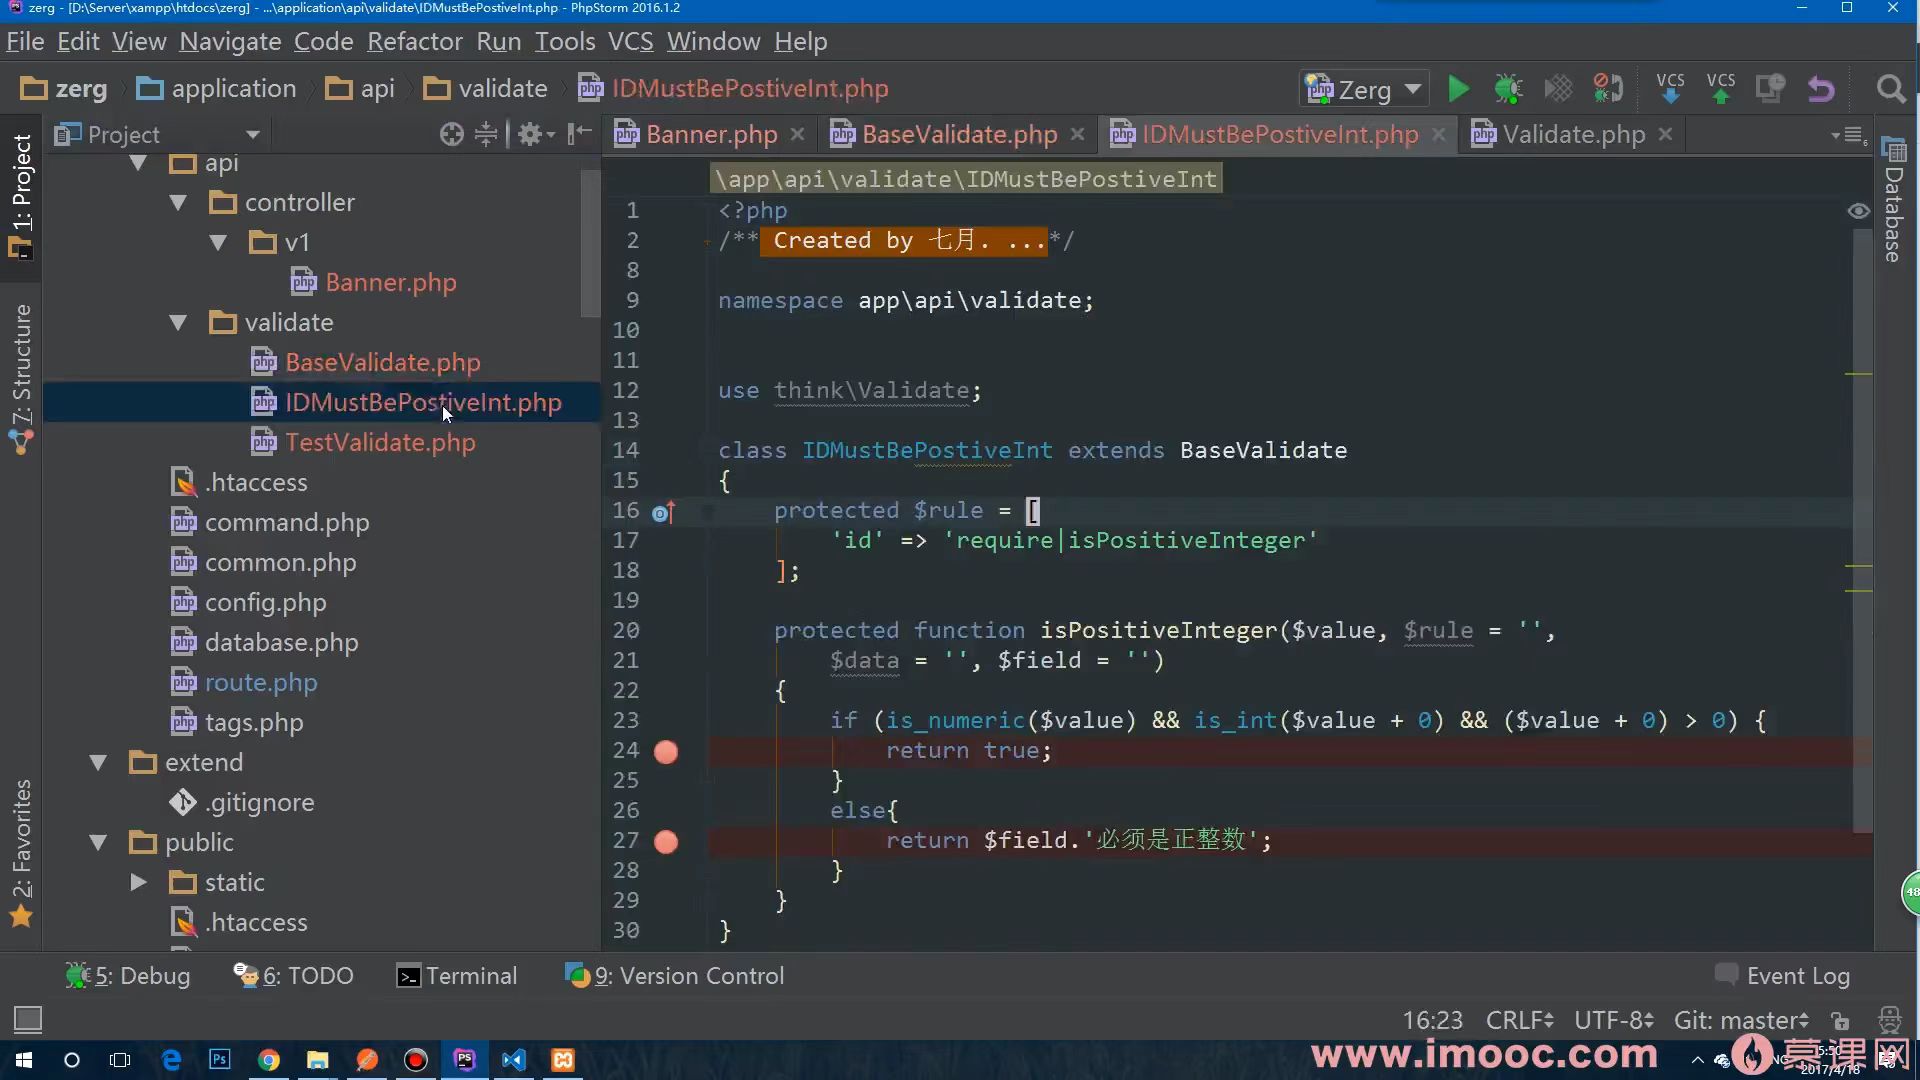Image resolution: width=1920 pixels, height=1080 pixels.
Task: Hide the Project panel with the hide icon
Action: tap(579, 134)
